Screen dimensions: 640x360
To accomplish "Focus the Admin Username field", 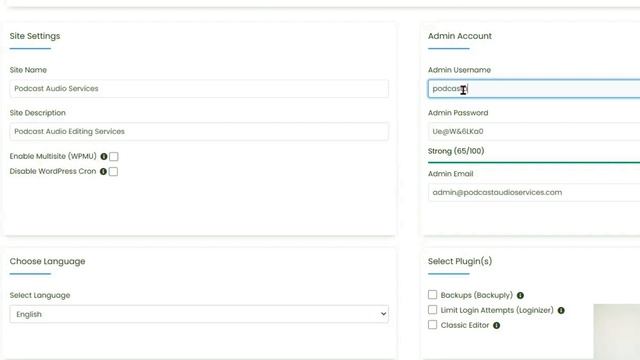I will pyautogui.click(x=534, y=89).
